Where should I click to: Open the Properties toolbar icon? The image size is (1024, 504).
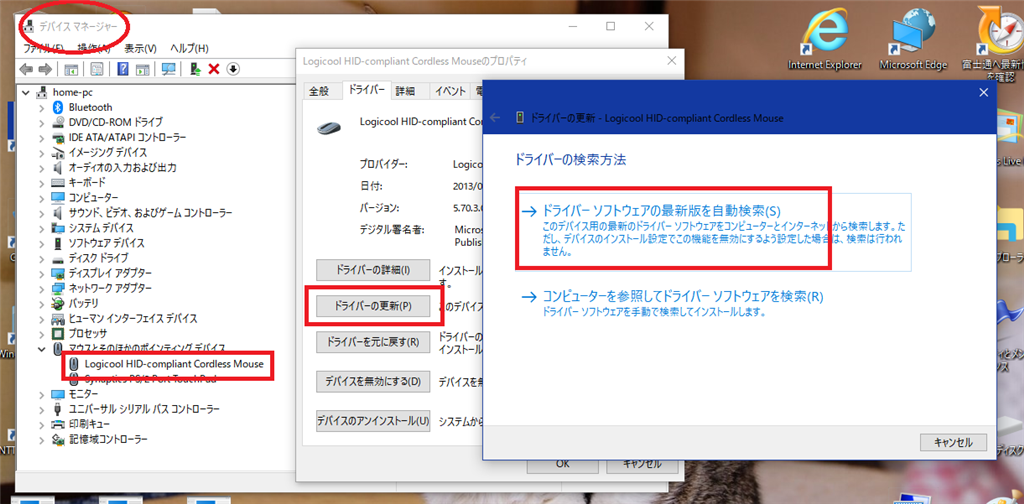point(97,69)
